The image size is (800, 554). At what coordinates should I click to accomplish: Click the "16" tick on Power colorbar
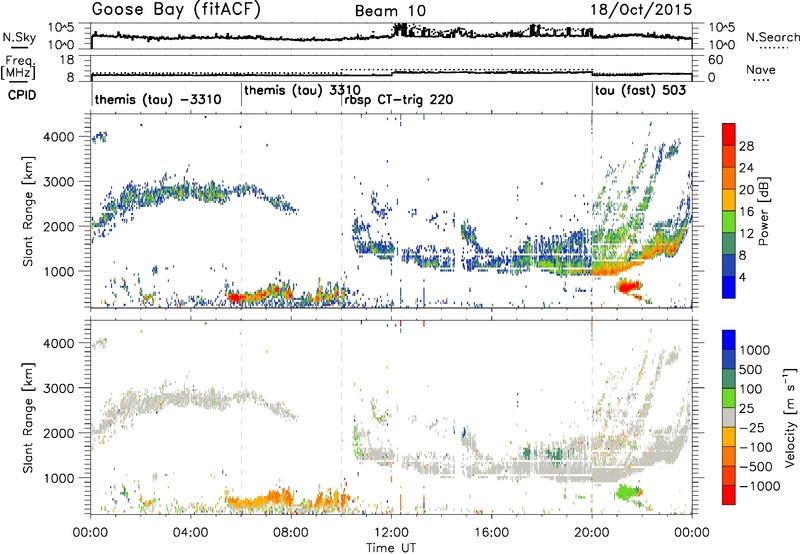(746, 212)
